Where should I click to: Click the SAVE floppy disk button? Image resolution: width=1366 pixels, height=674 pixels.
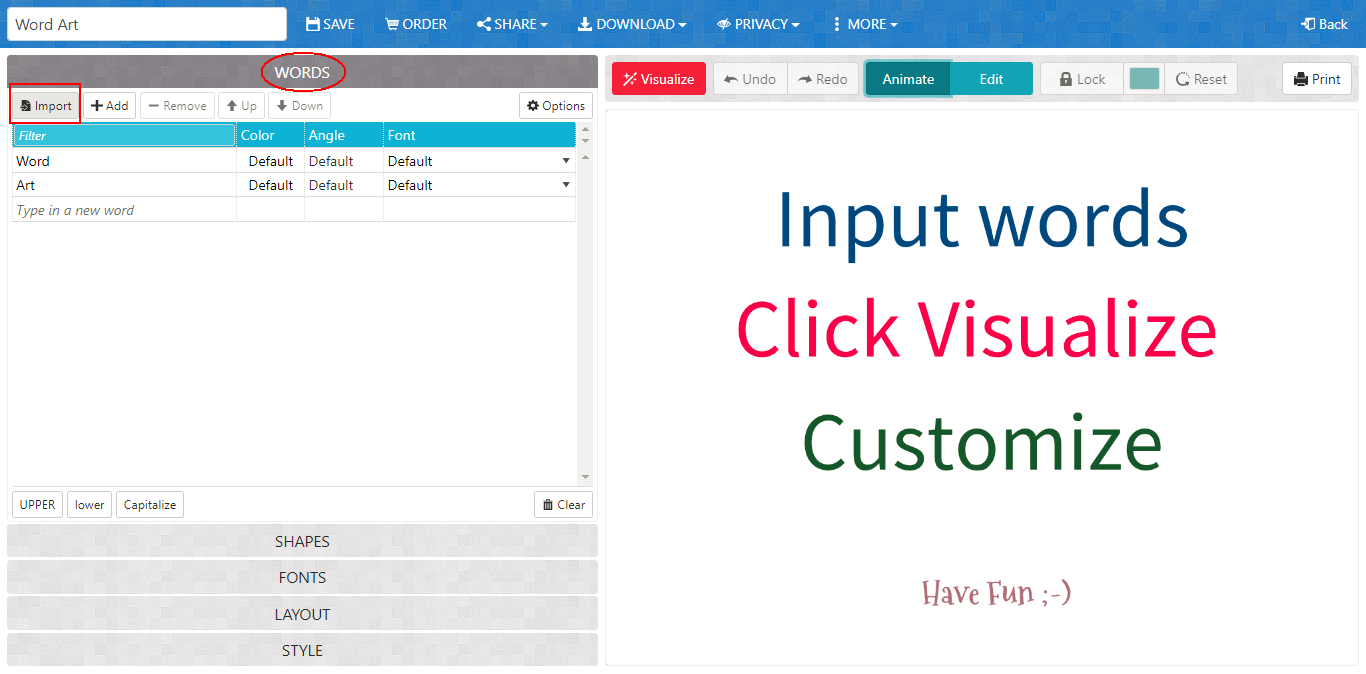click(x=330, y=24)
